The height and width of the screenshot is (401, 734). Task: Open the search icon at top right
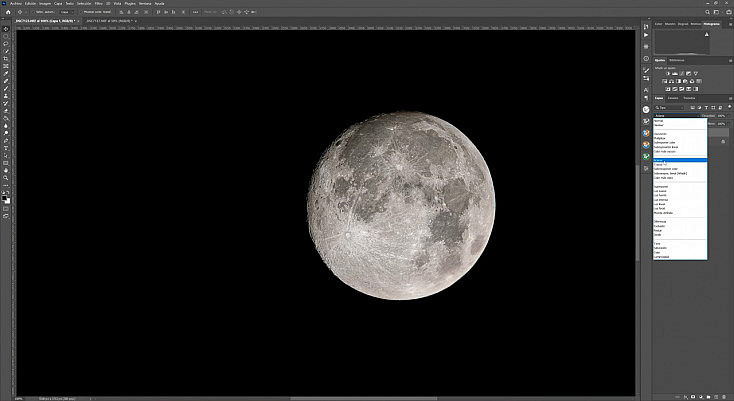click(x=707, y=12)
